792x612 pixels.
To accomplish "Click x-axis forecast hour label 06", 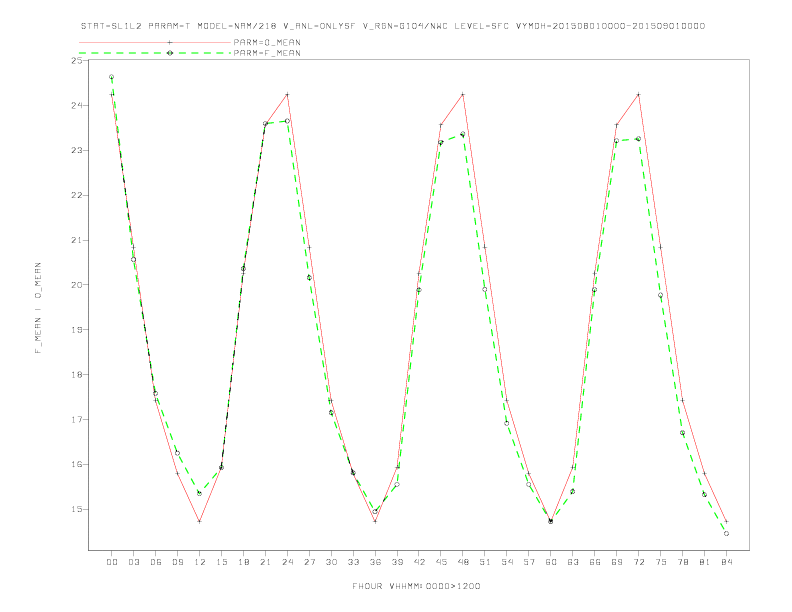I will click(156, 562).
